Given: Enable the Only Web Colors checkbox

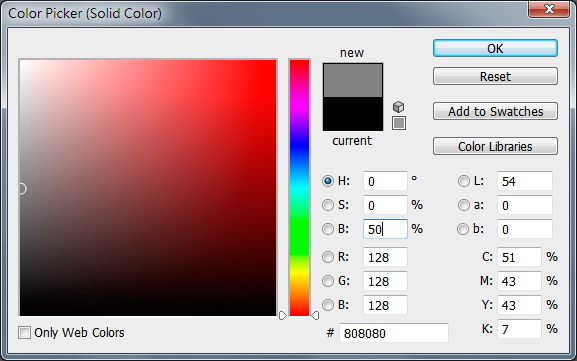Looking at the screenshot, I should point(24,333).
